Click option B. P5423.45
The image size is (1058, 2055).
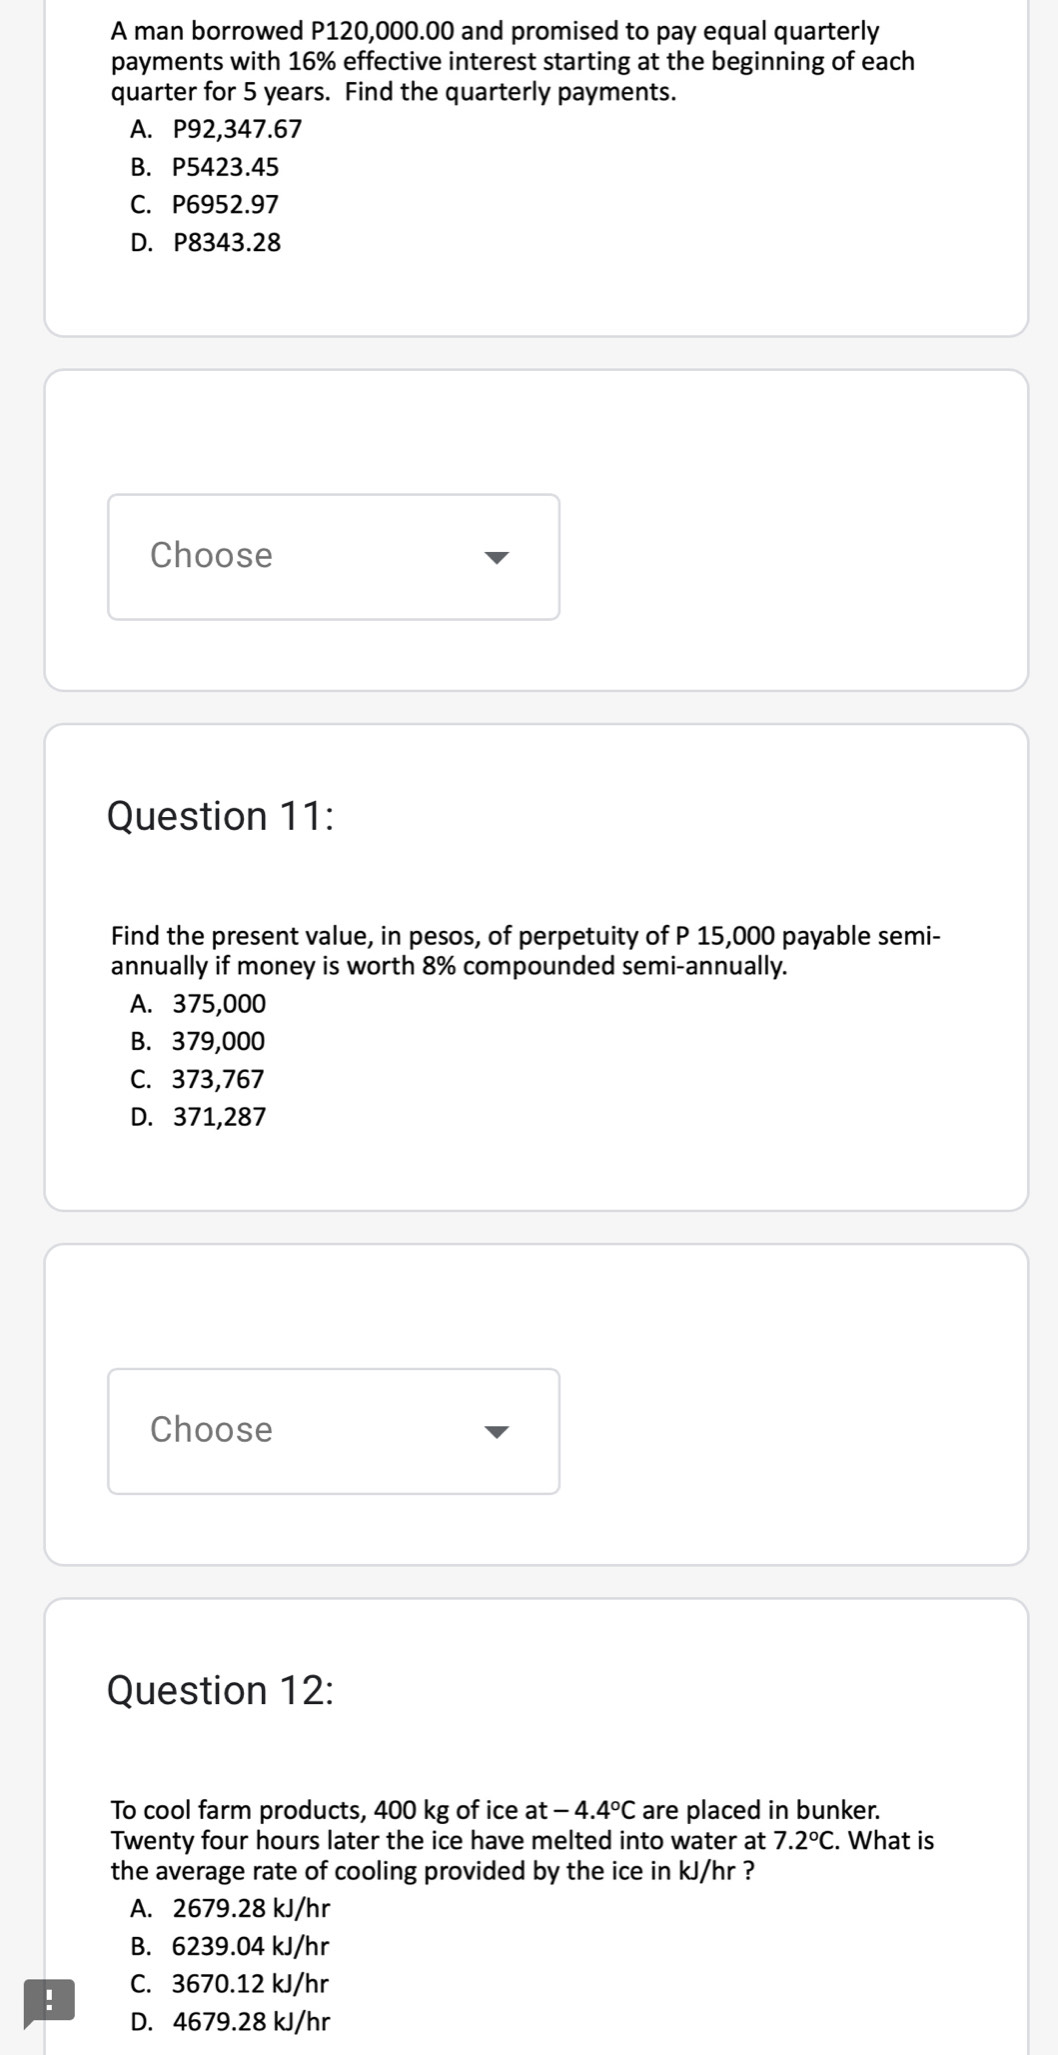tap(205, 167)
